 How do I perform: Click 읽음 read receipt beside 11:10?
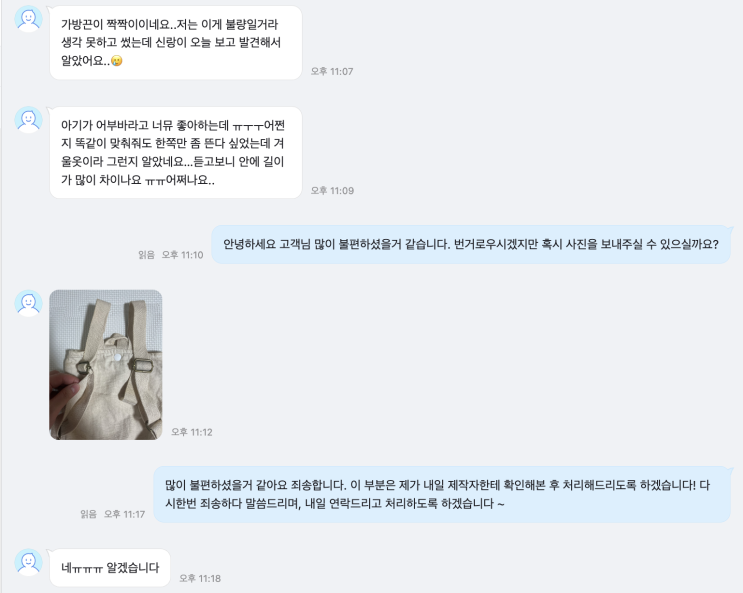(x=146, y=255)
